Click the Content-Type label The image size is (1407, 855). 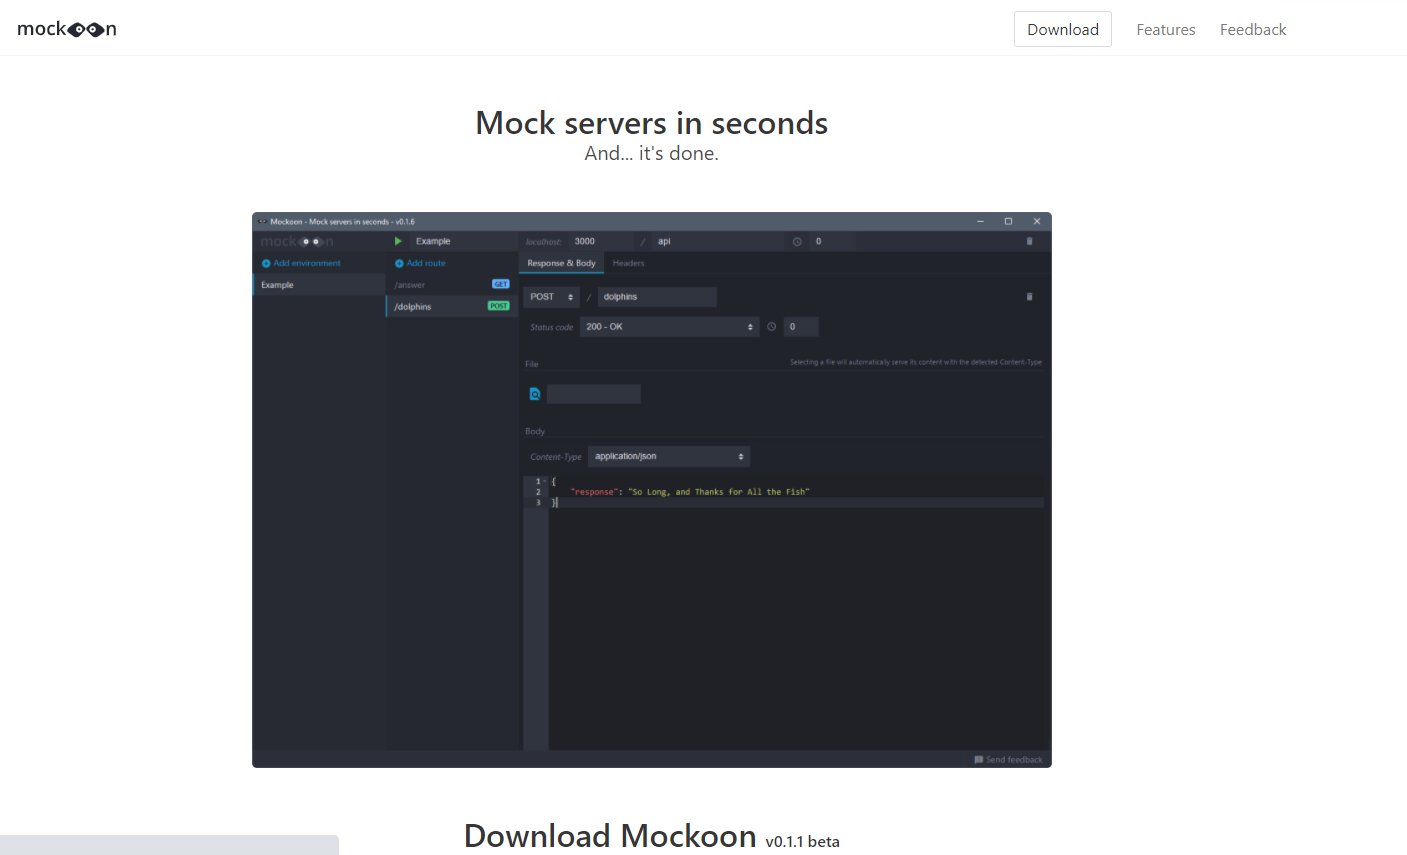(555, 456)
